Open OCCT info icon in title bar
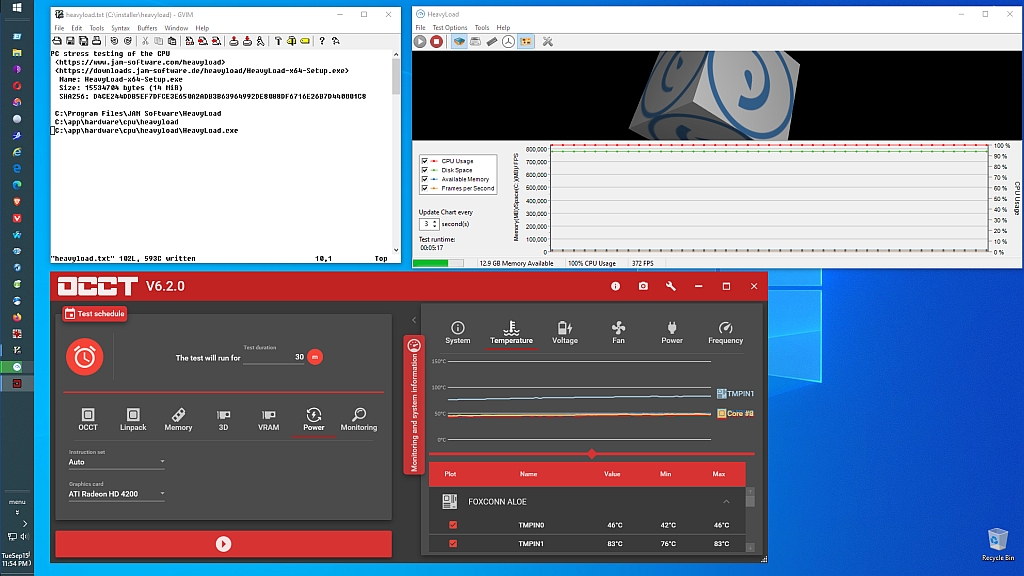 click(615, 286)
